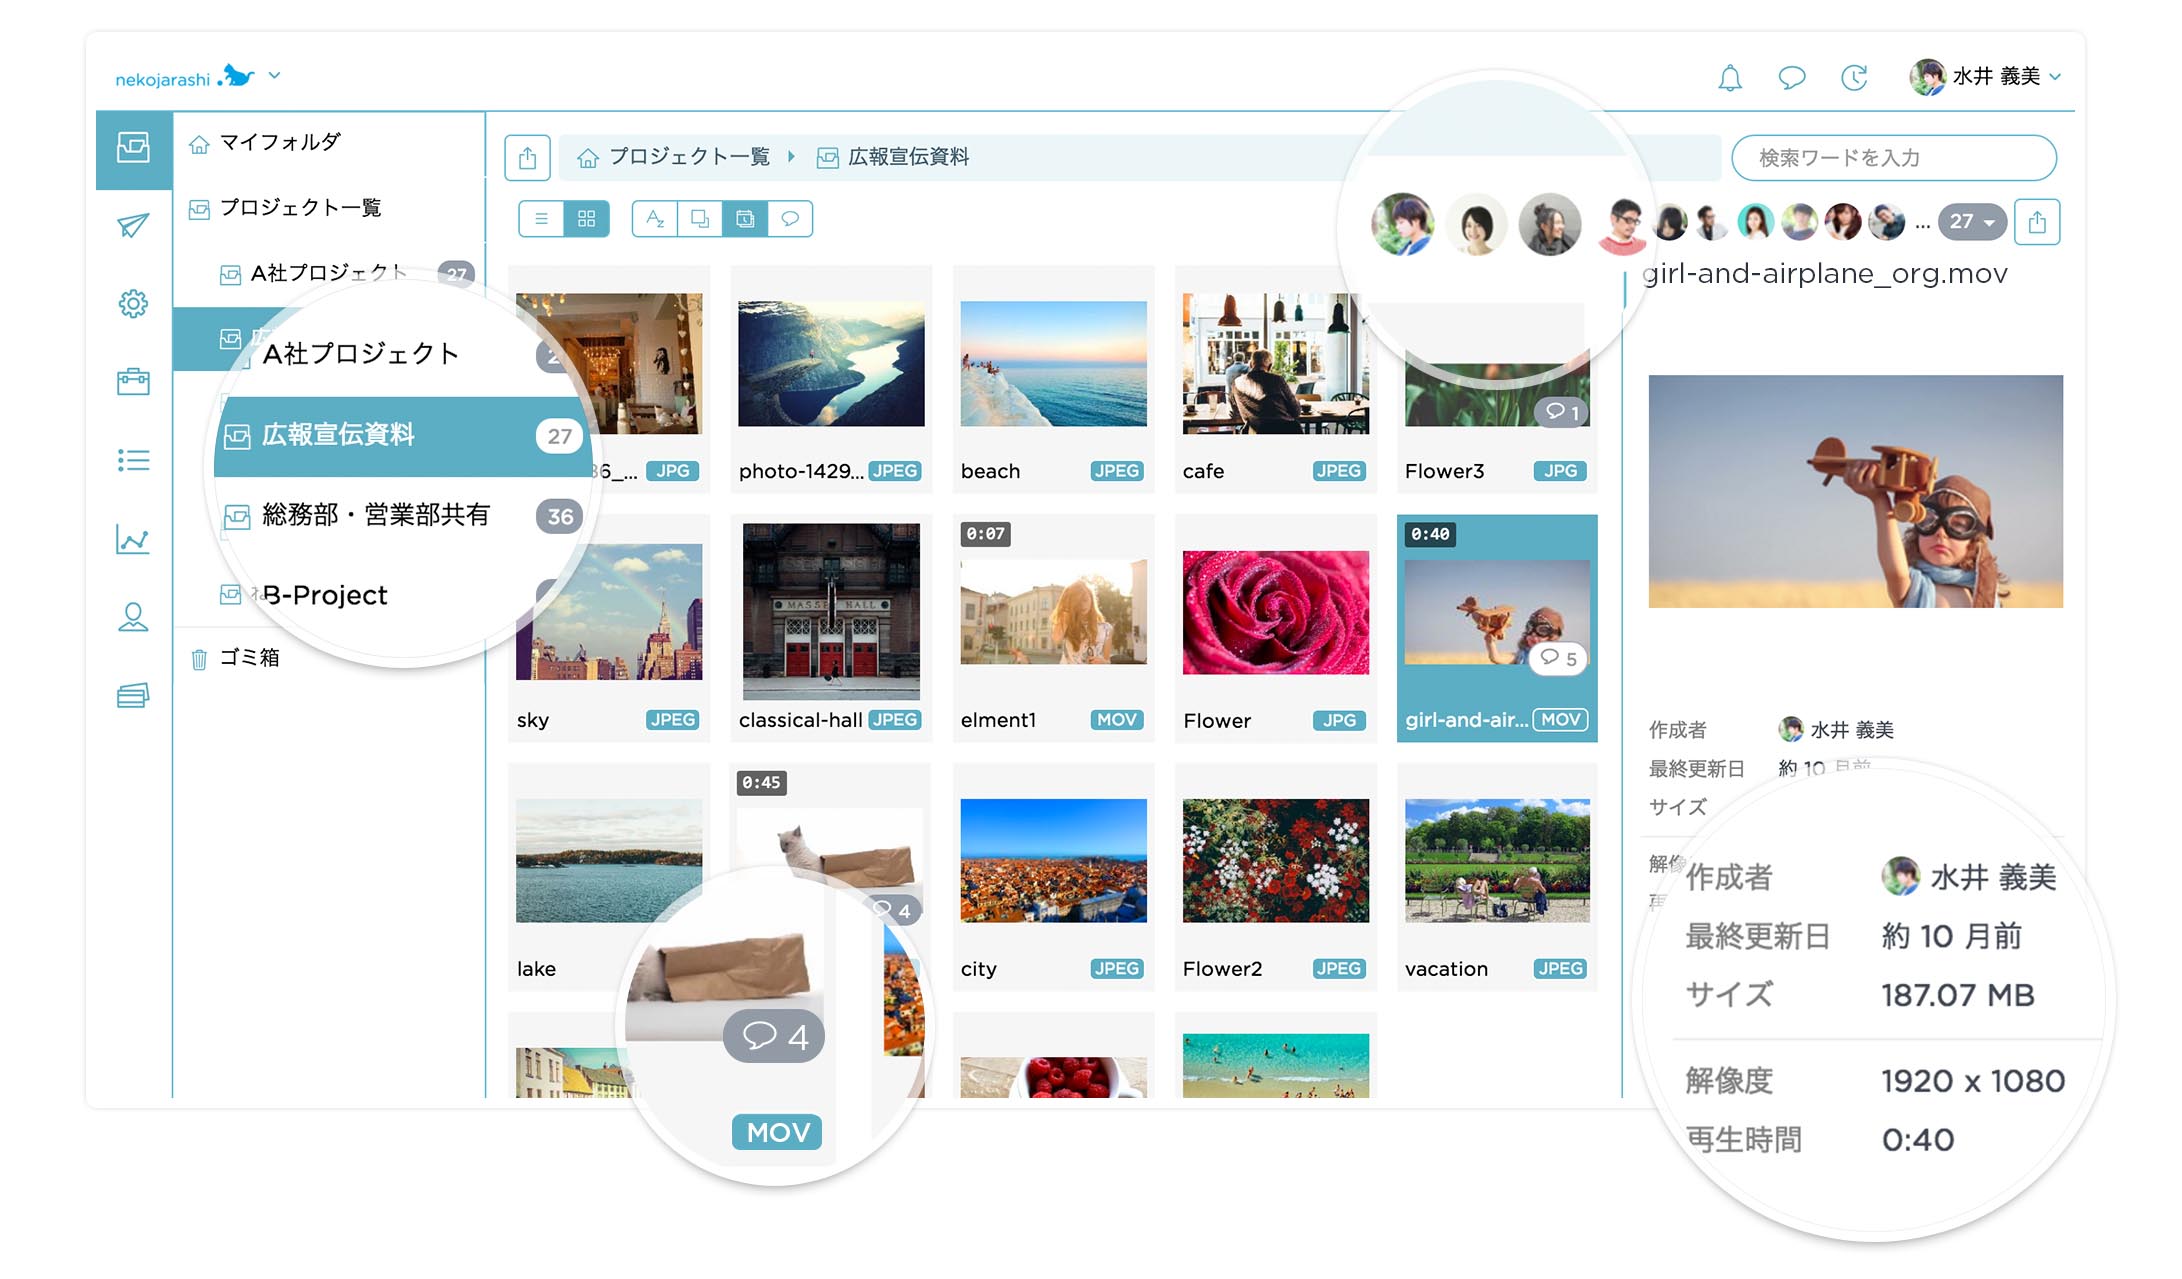This screenshot has width=2182, height=1279.
Task: Click the magnified 4 comments badge
Action: coord(774,1036)
